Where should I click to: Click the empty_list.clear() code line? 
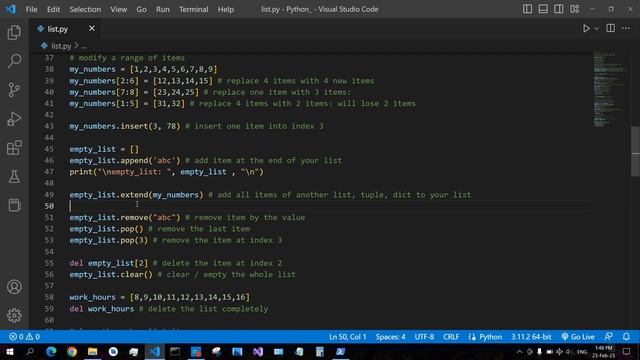(x=182, y=274)
